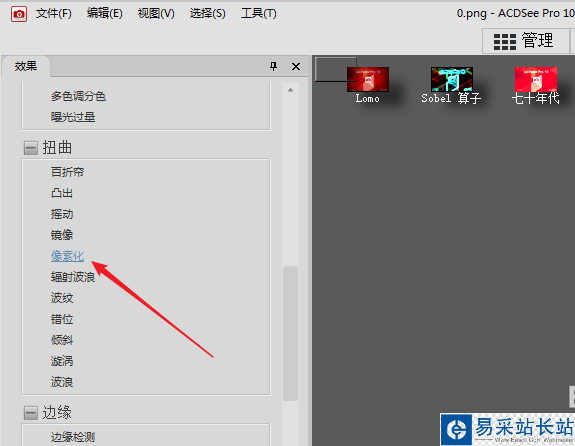Switch to 管理 manage mode
The height and width of the screenshot is (446, 575).
[x=525, y=41]
